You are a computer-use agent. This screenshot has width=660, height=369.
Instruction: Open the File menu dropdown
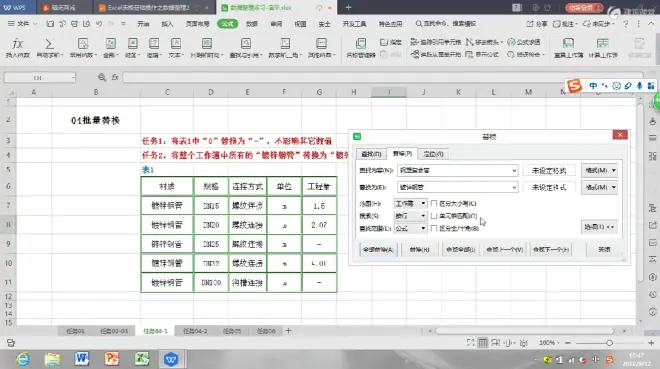[x=22, y=24]
